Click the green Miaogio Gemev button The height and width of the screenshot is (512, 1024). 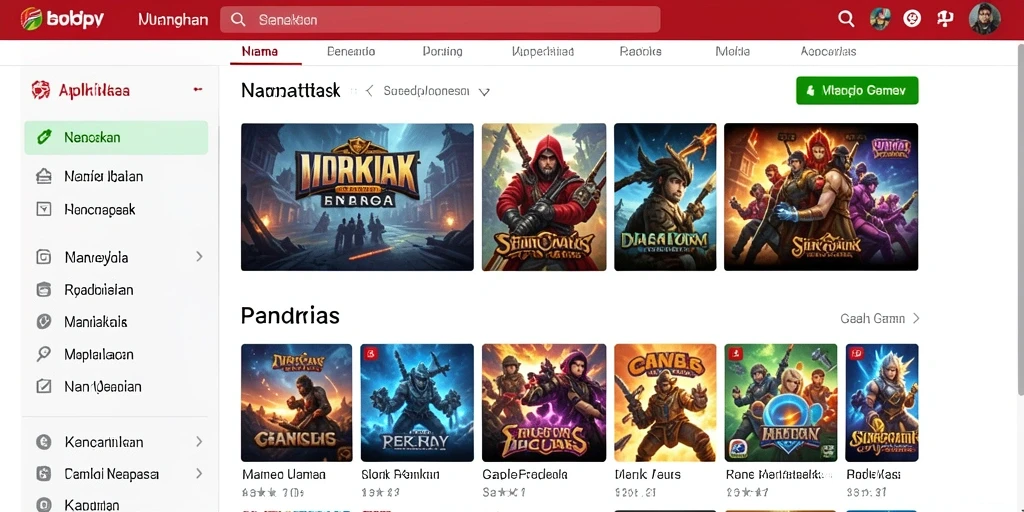click(857, 91)
